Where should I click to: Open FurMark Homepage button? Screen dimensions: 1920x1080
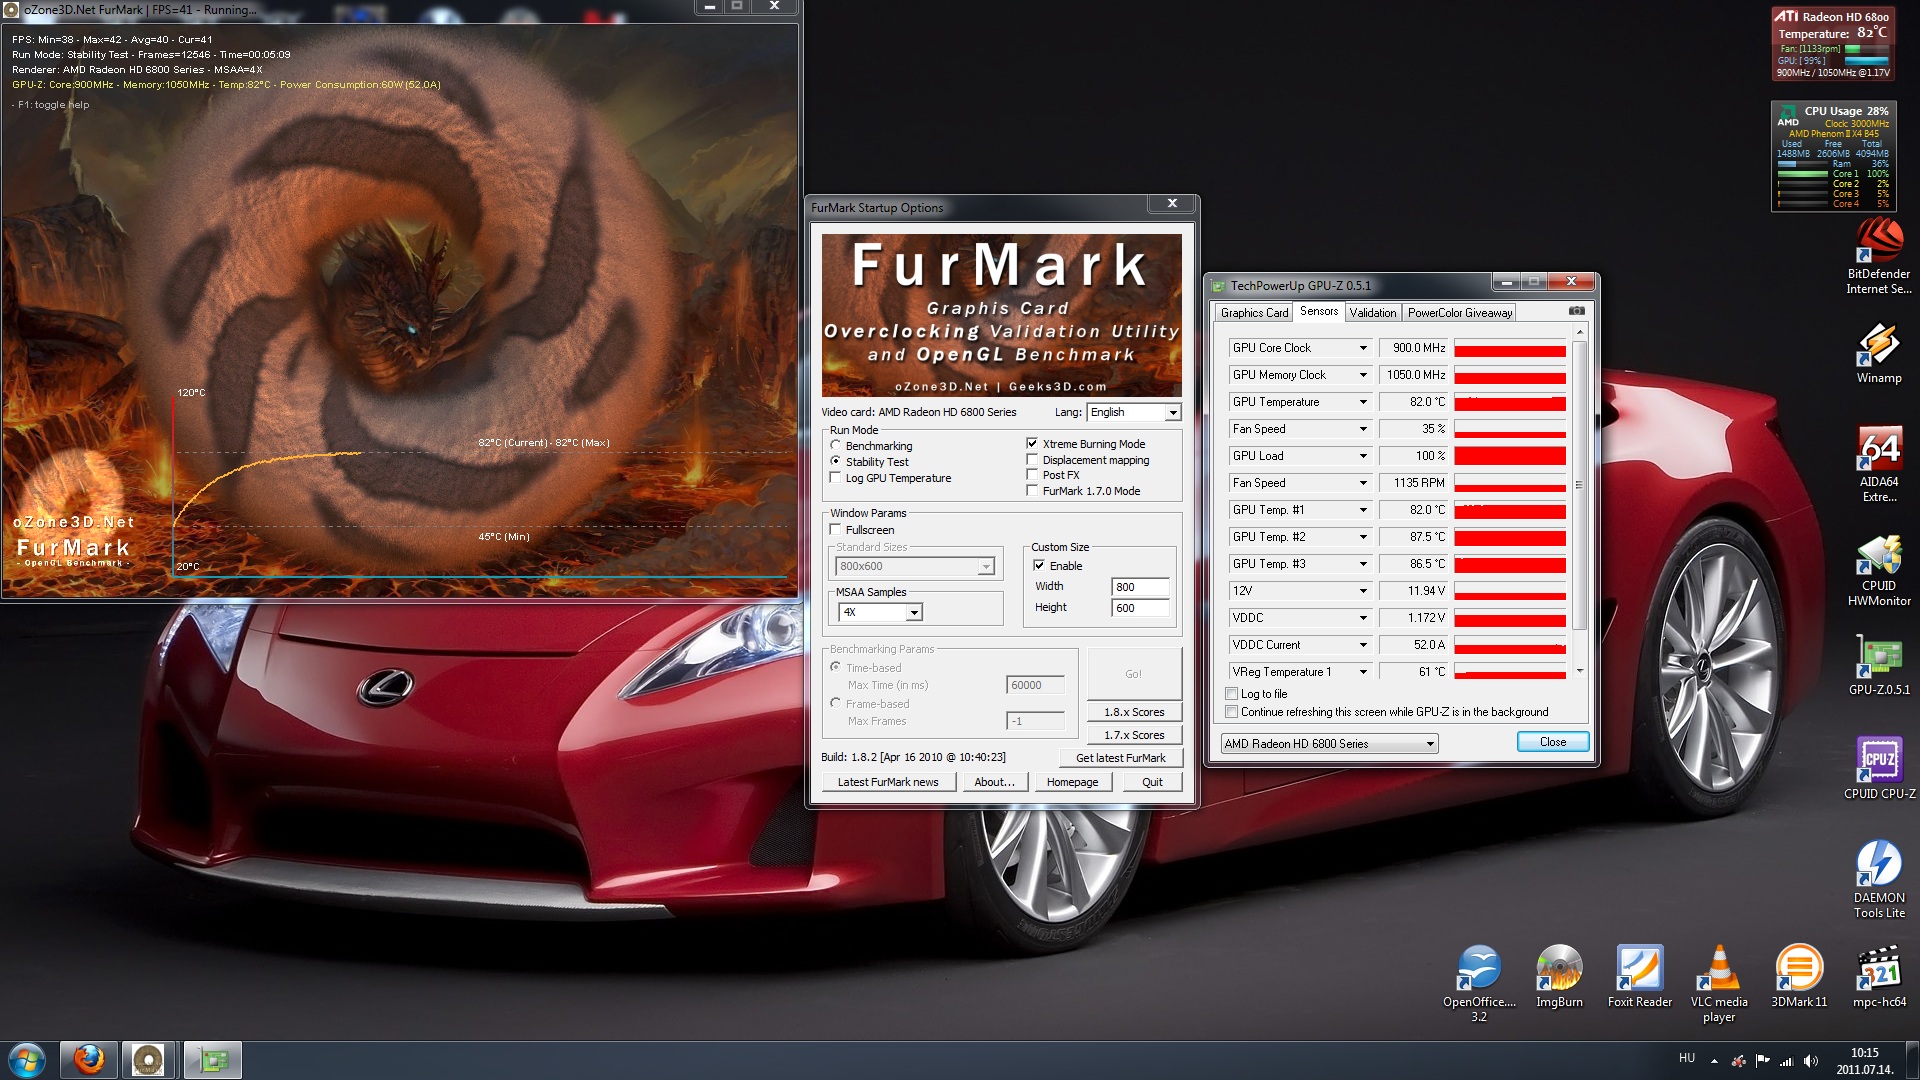1072,782
